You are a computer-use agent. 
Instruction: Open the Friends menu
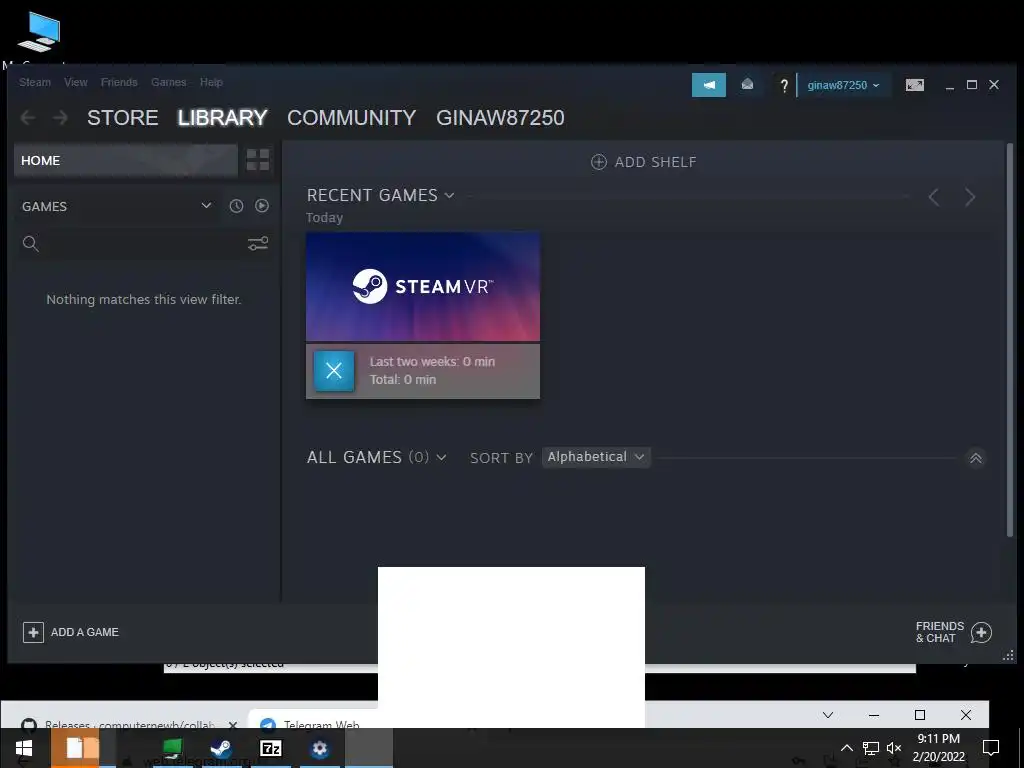click(119, 82)
